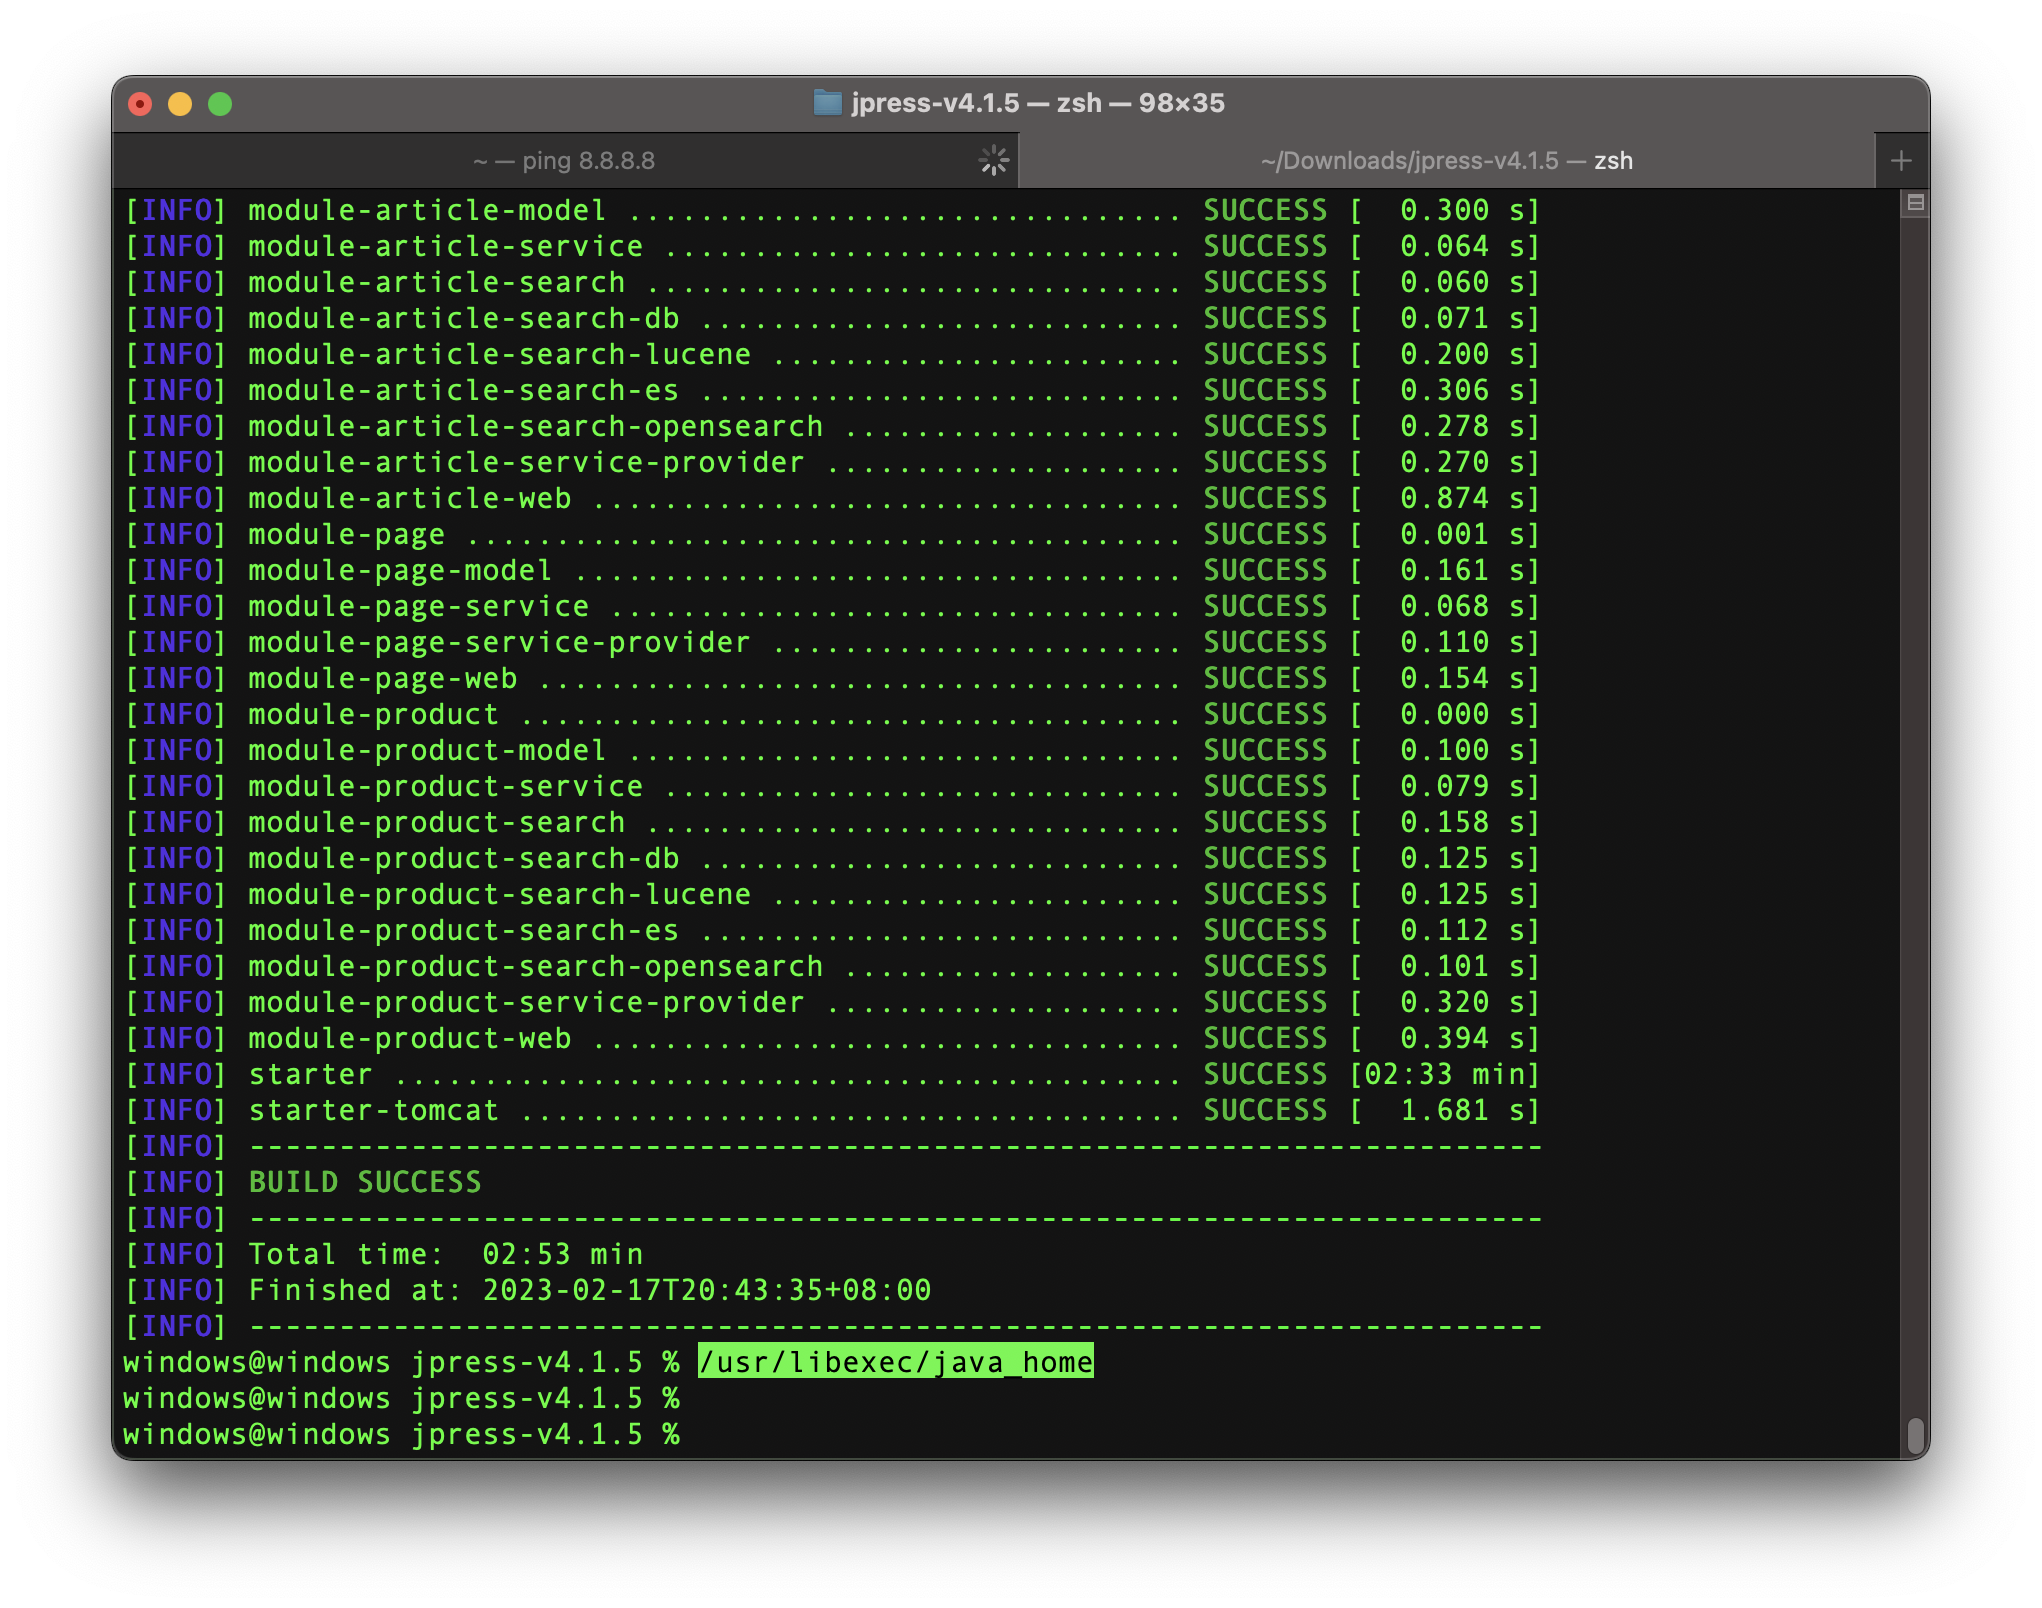Click the module-page-web module name
This screenshot has width=2042, height=1608.
tap(382, 678)
